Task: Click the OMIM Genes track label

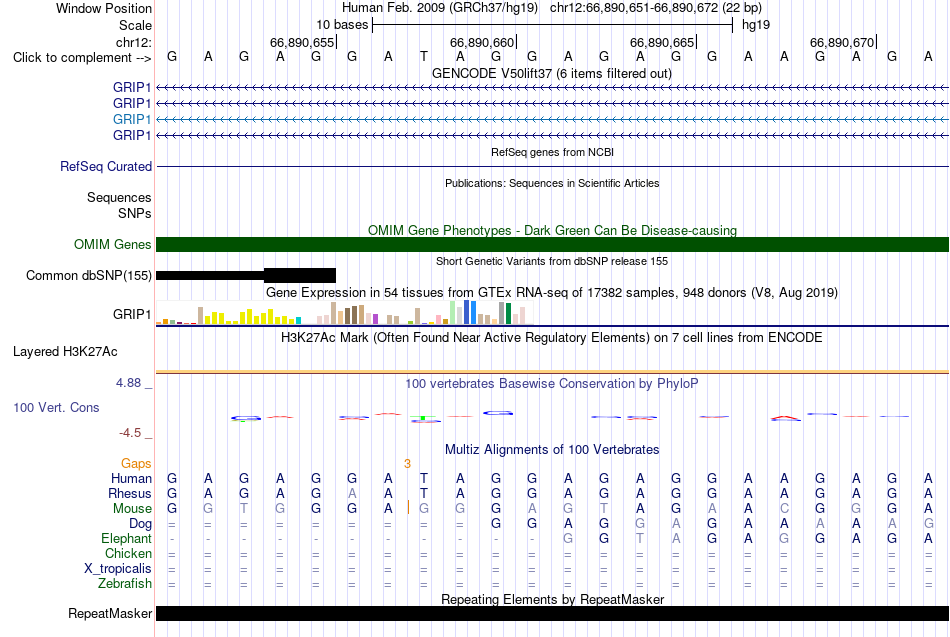Action: [x=112, y=244]
